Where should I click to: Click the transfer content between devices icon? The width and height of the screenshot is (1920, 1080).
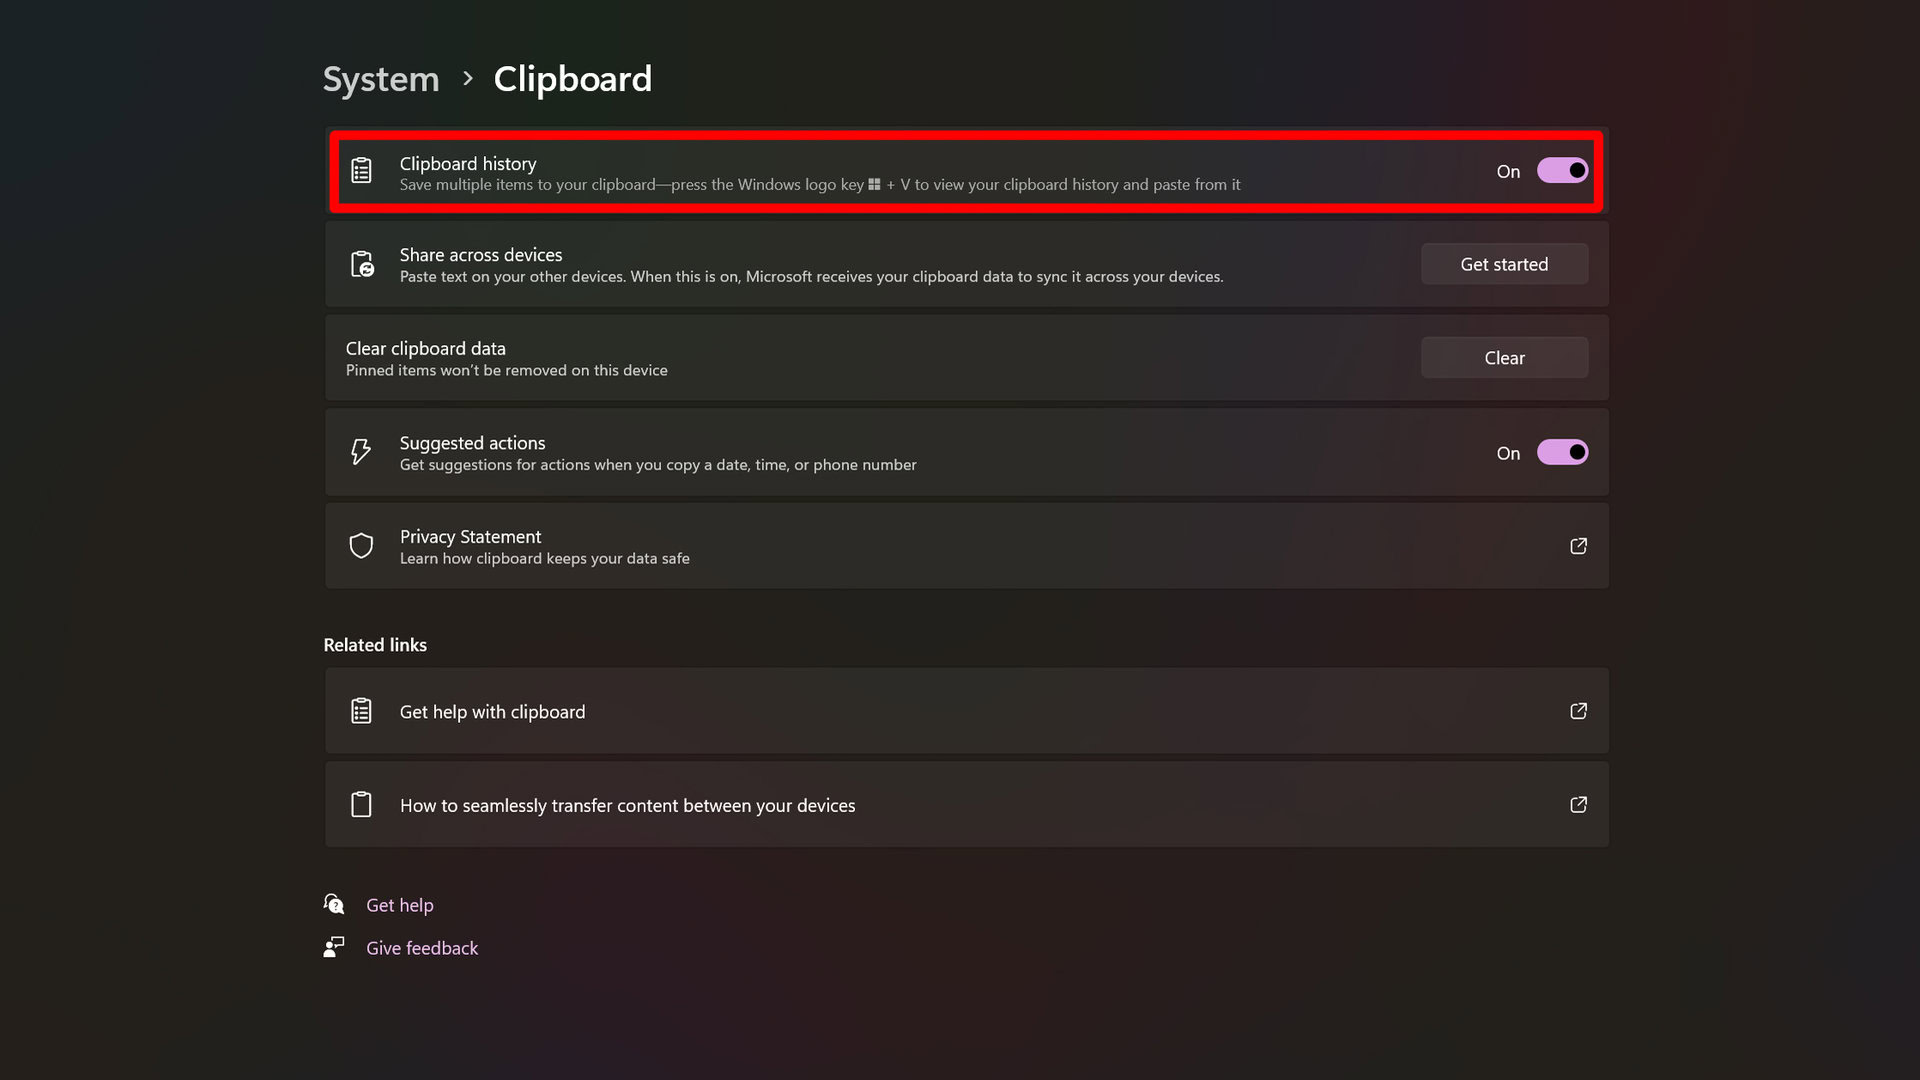[361, 804]
